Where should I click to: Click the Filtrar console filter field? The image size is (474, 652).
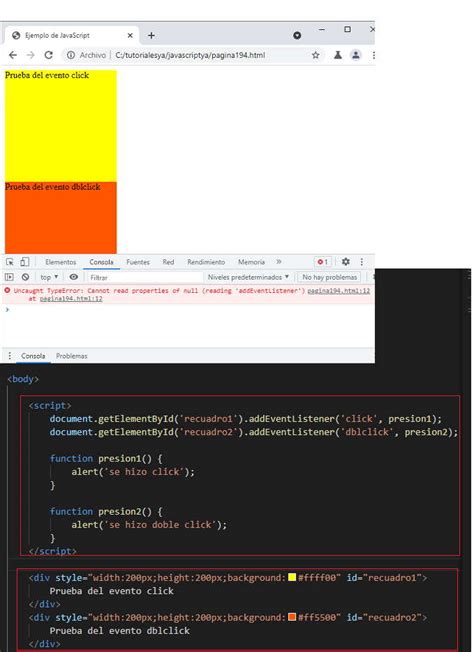tap(144, 277)
